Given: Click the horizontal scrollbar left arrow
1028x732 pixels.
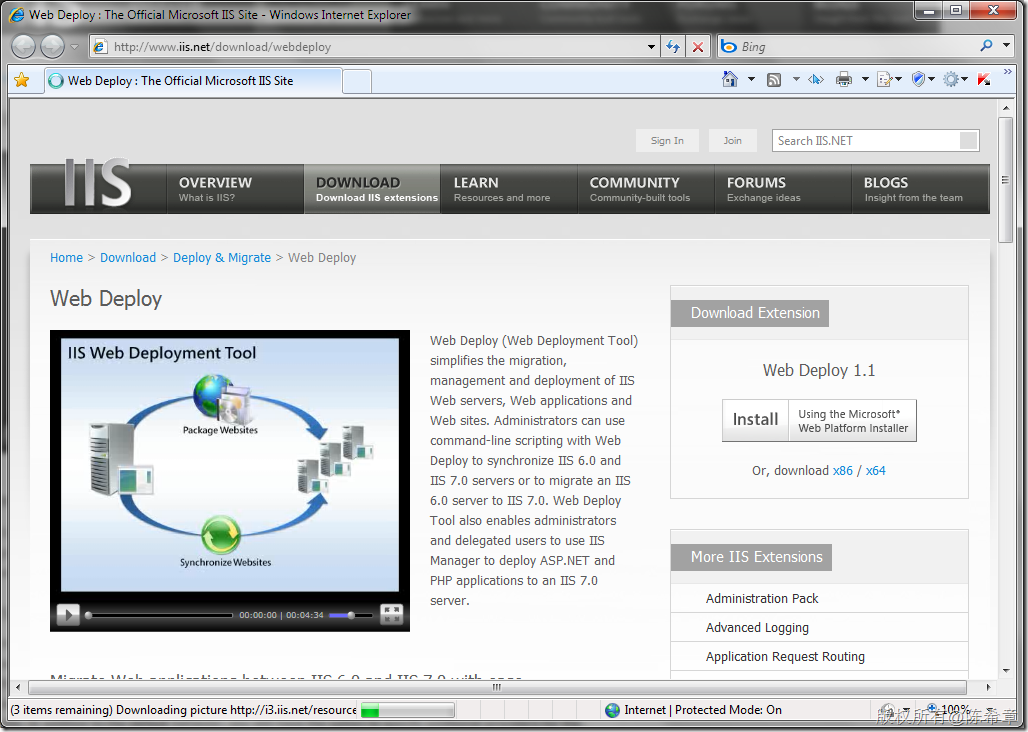Looking at the screenshot, I should click(18, 687).
